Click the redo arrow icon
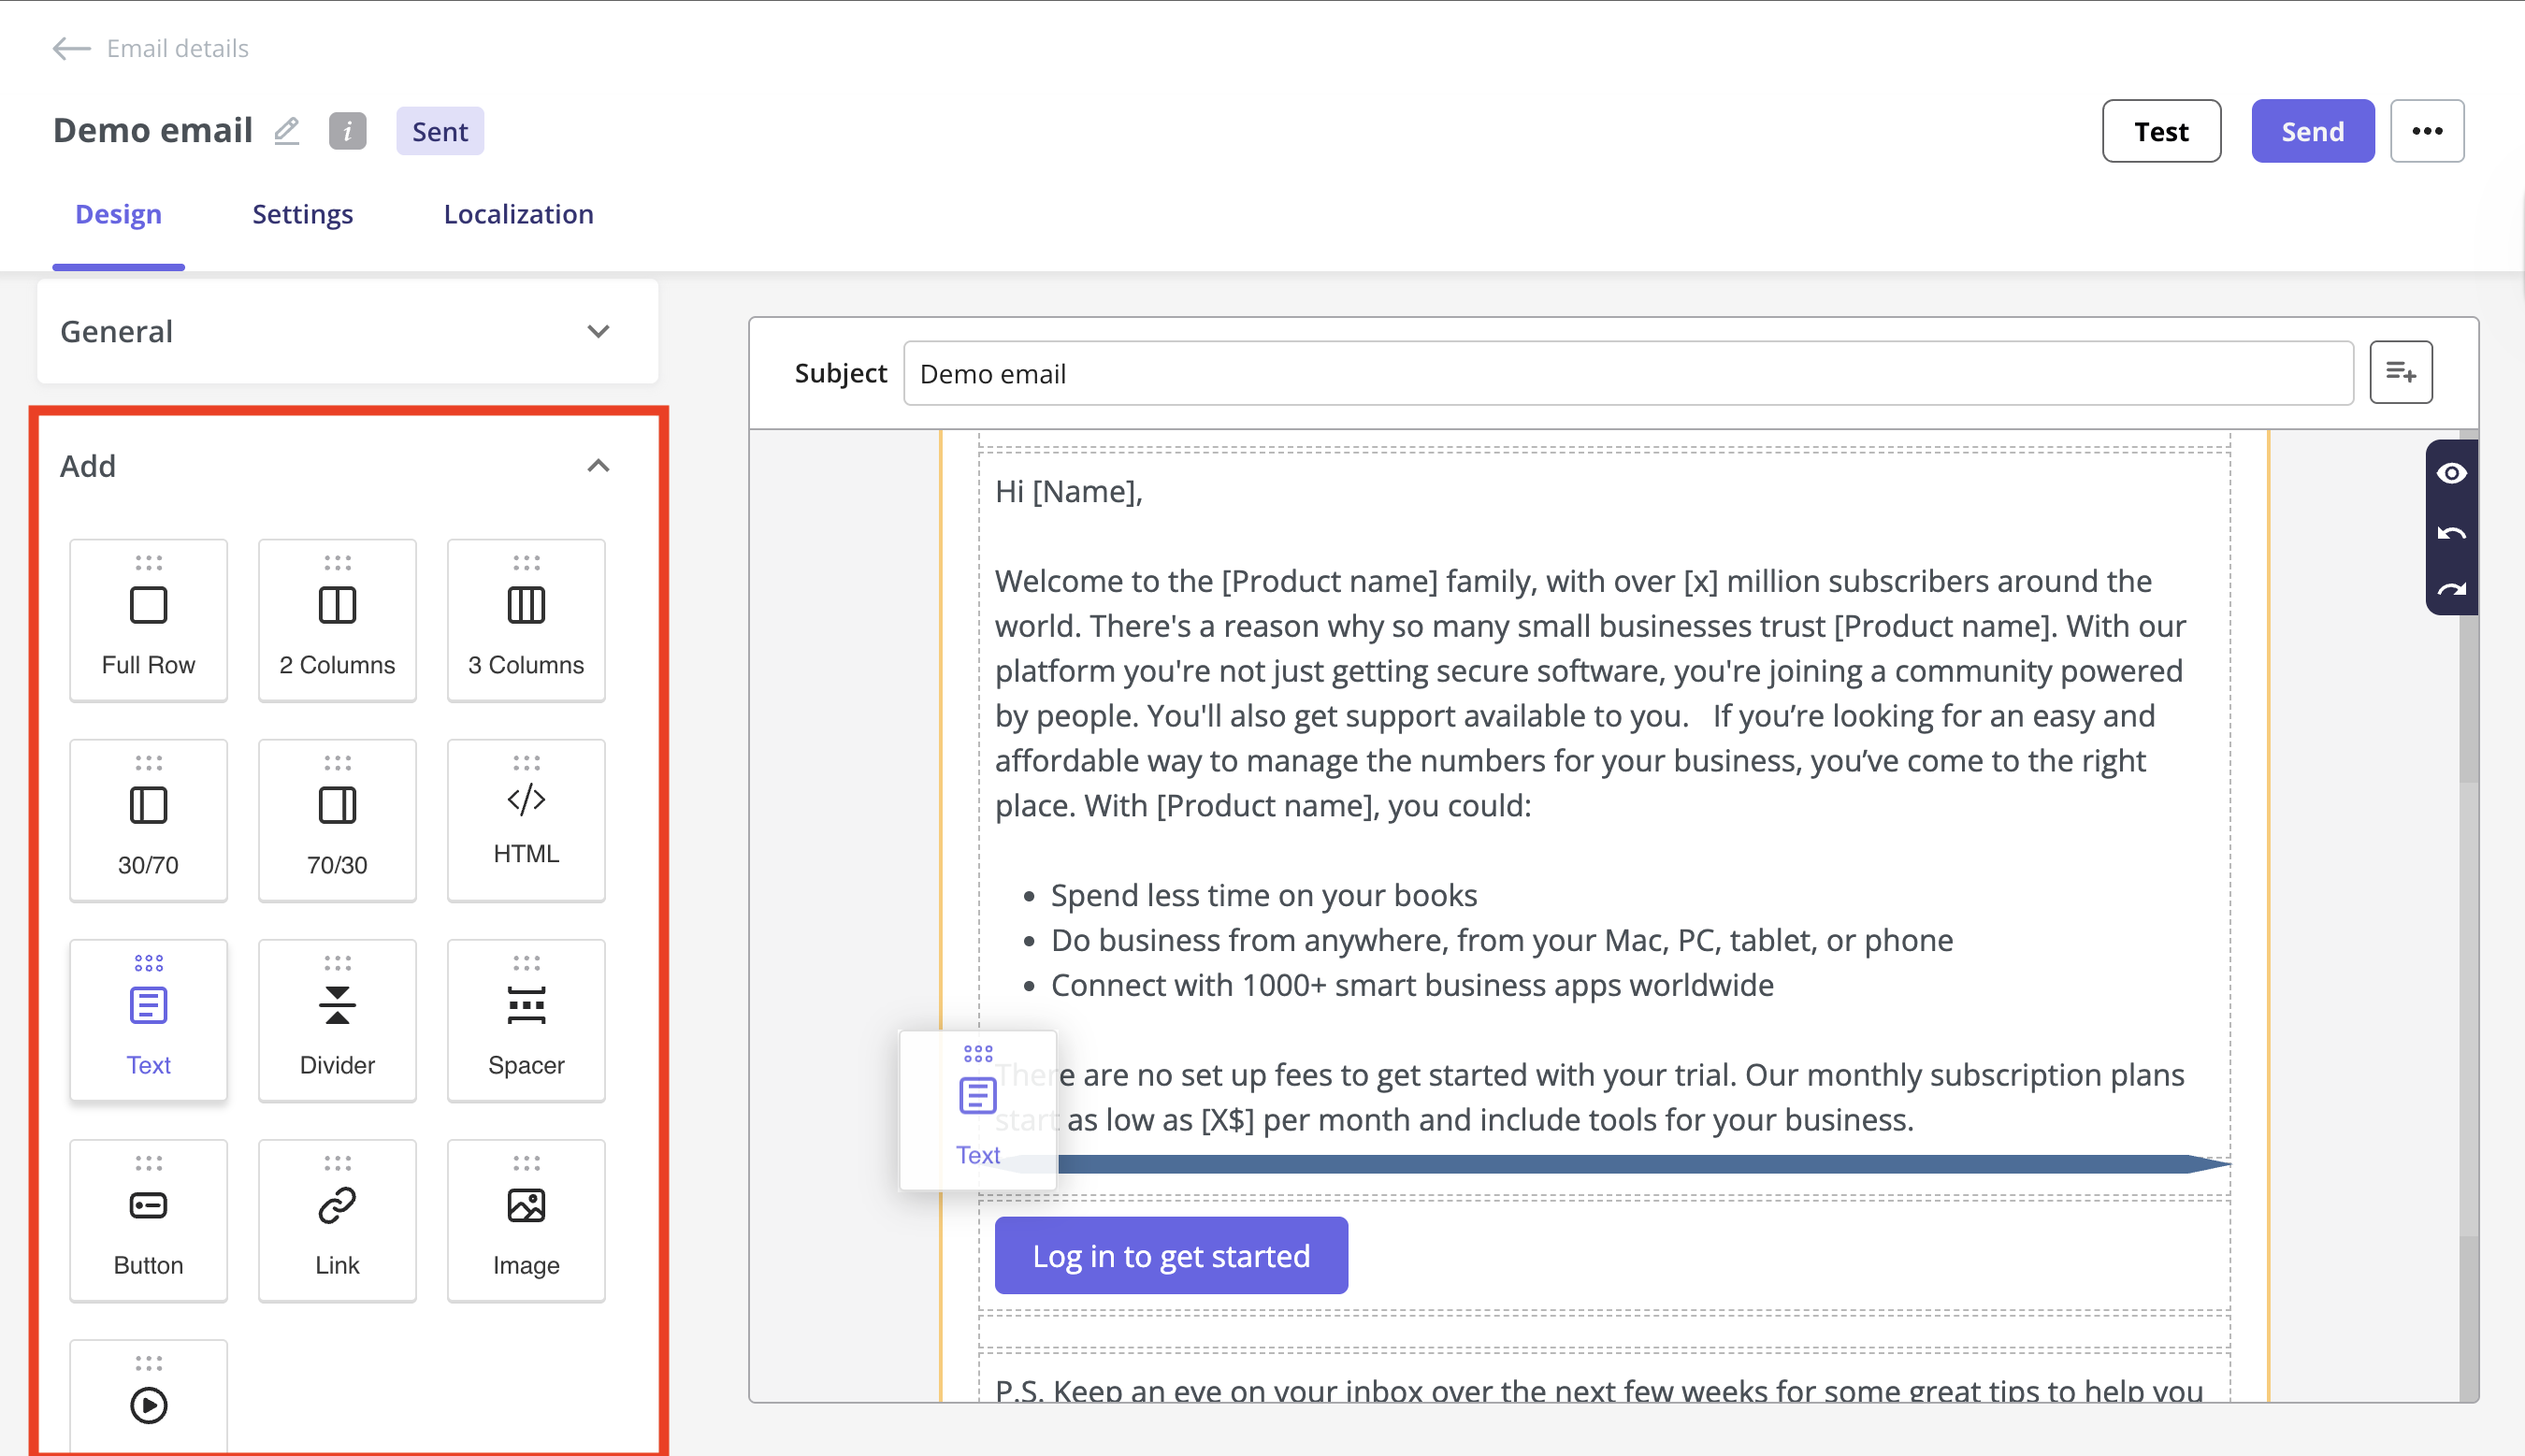Screen dimensions: 2525x1456 coord(2450,590)
